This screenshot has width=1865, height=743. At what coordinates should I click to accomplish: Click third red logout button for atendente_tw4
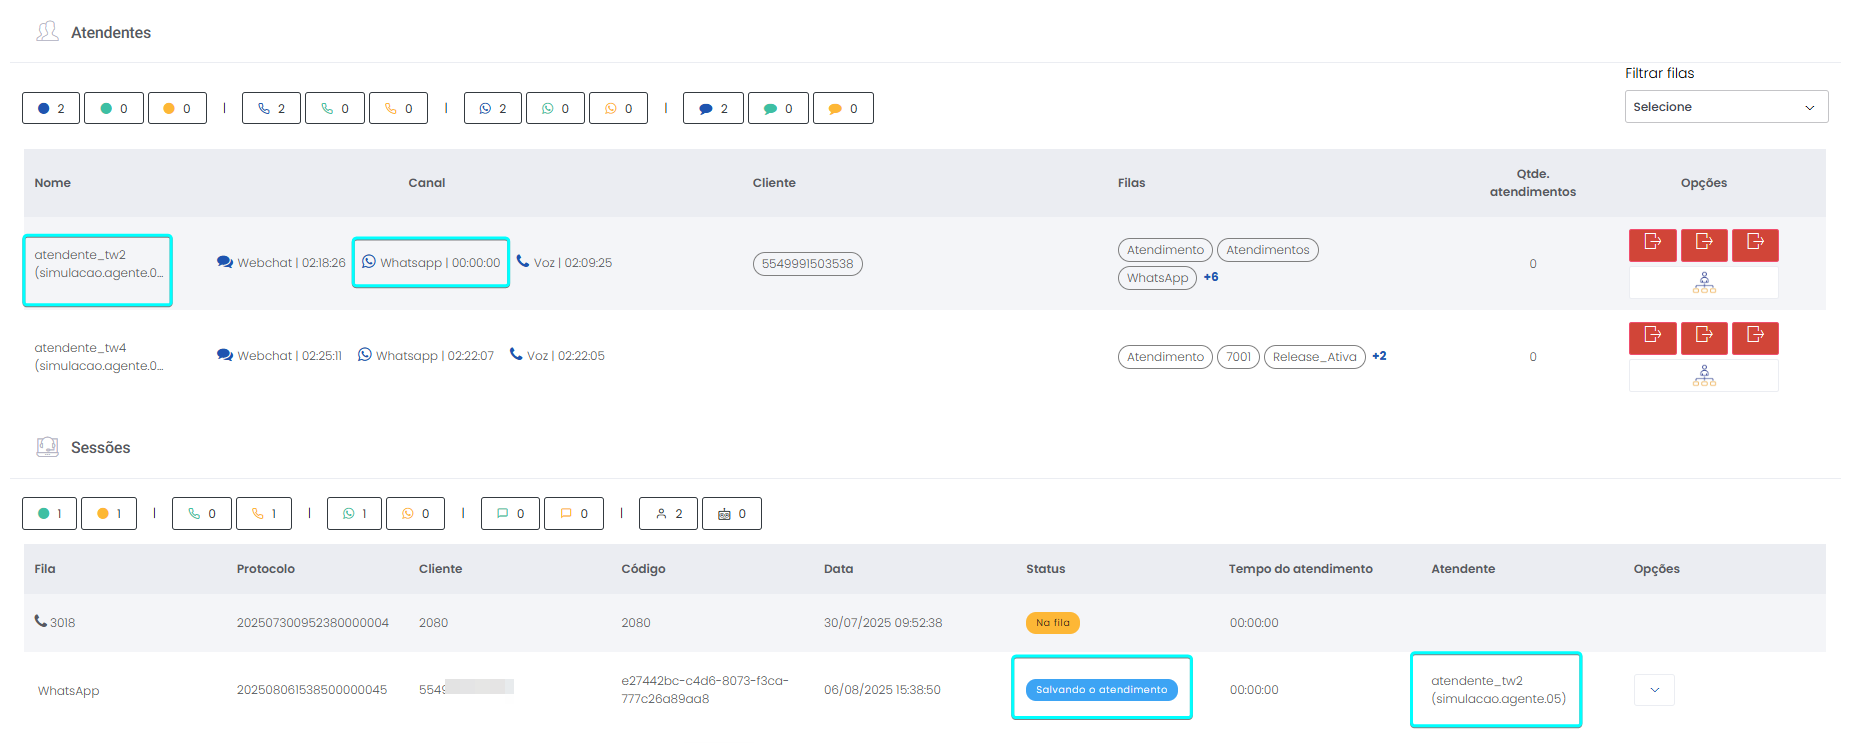(1755, 337)
